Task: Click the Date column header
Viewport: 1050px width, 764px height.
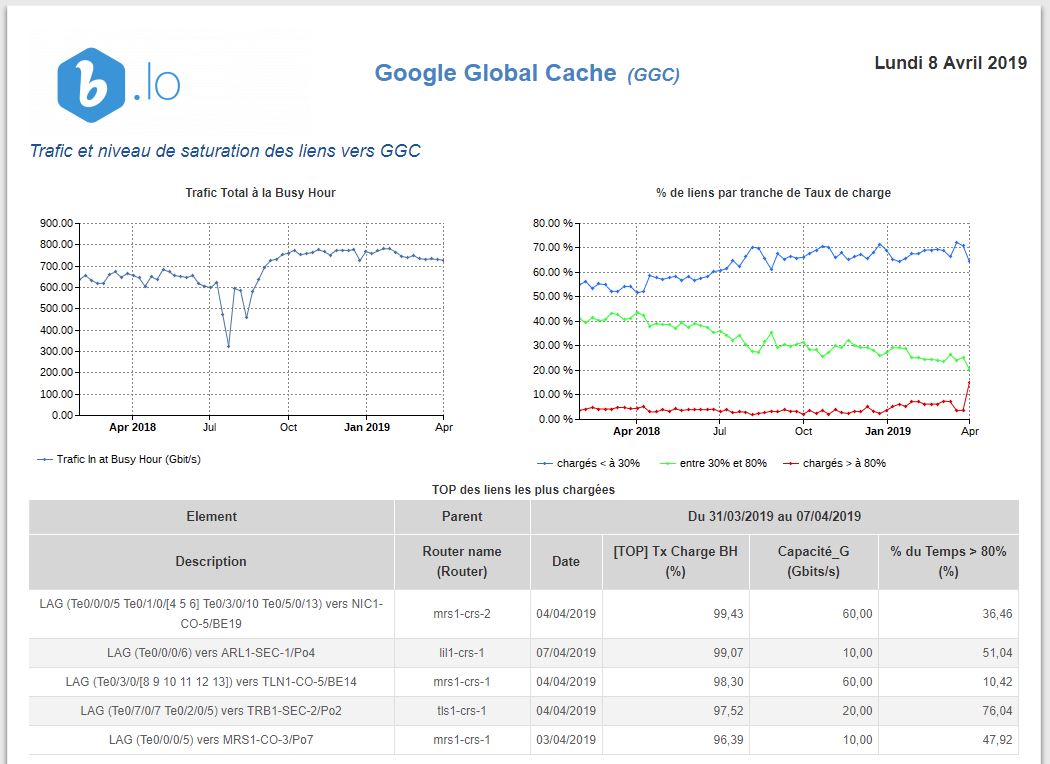Action: (567, 562)
